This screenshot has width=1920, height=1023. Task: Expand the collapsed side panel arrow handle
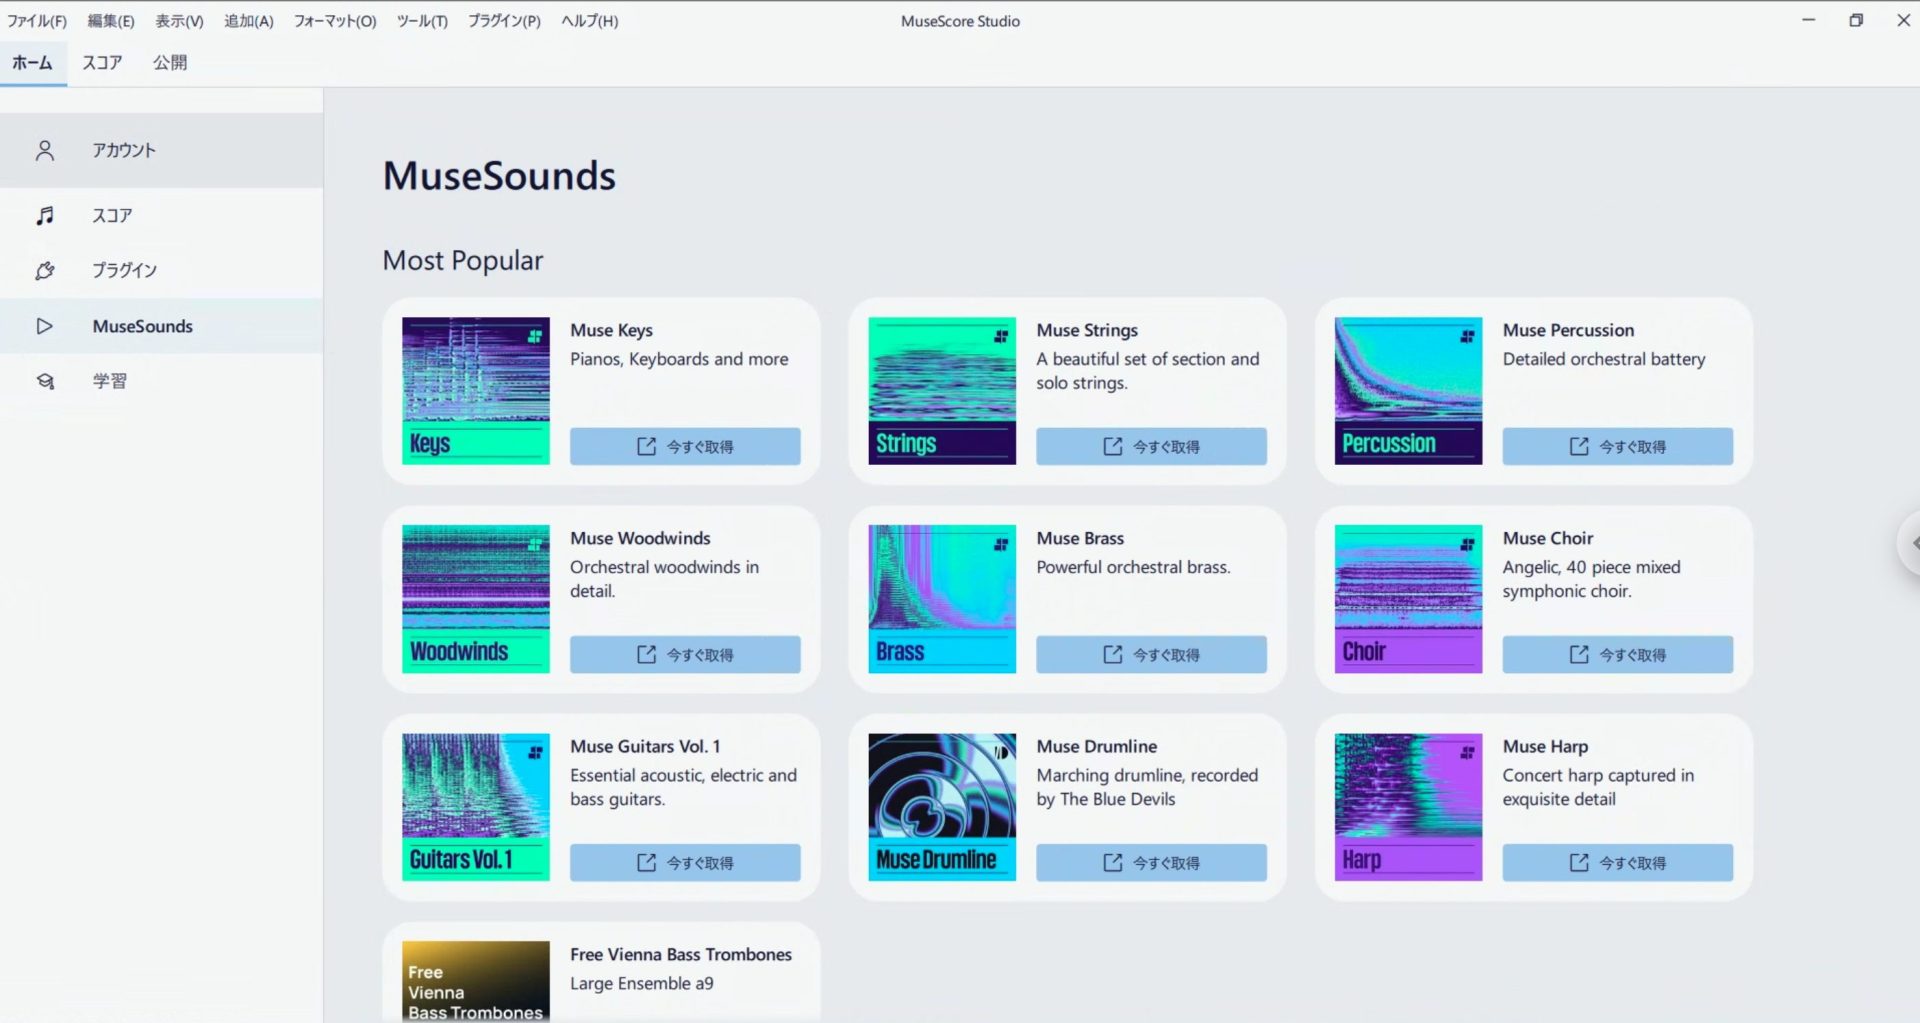pos(1911,543)
